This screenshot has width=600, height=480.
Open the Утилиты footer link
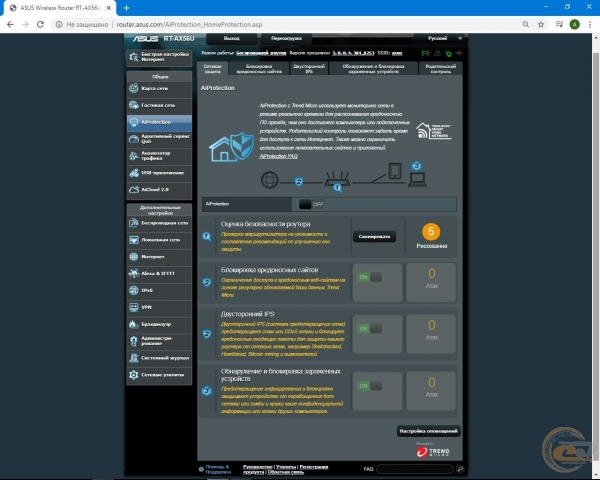[286, 467]
